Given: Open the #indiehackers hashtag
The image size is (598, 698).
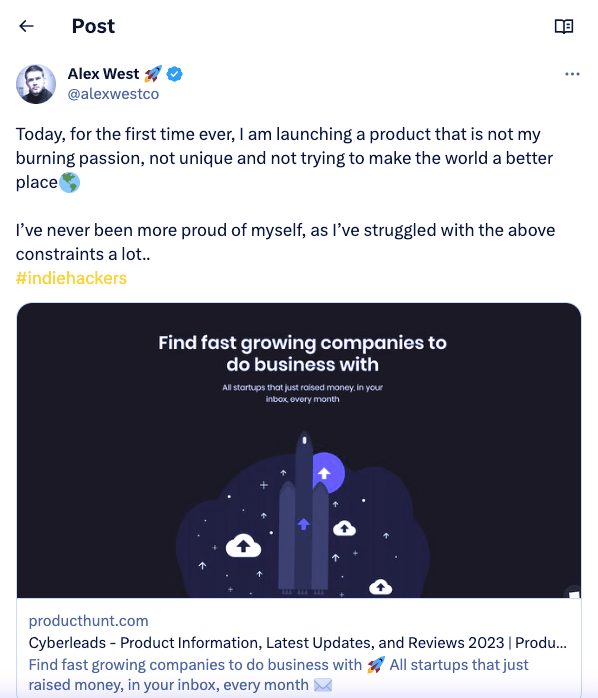Looking at the screenshot, I should pyautogui.click(x=71, y=278).
